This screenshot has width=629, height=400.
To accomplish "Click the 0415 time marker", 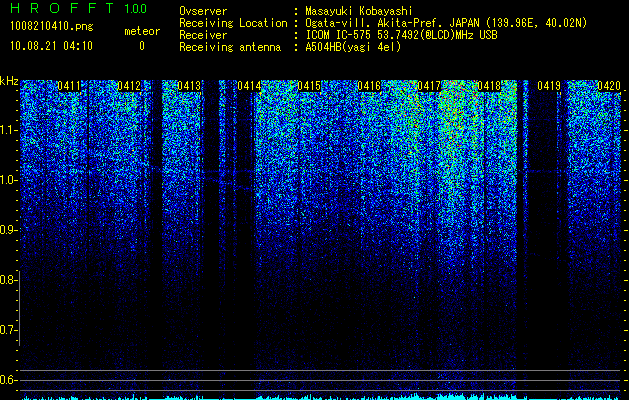I will click(309, 86).
